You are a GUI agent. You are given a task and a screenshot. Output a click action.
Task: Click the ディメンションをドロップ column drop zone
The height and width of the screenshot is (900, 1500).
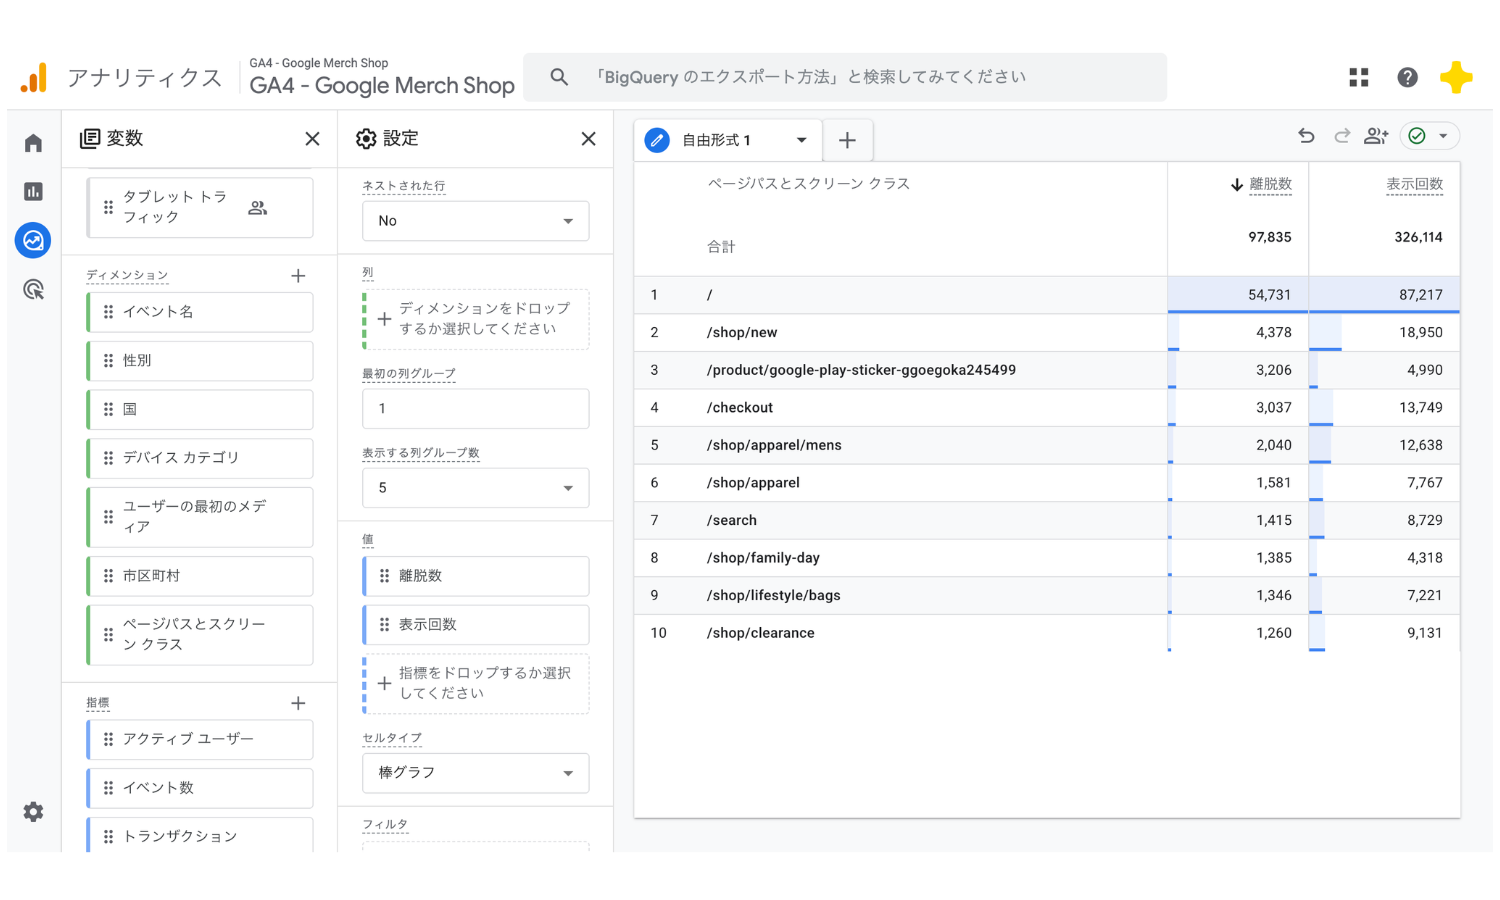coord(475,319)
